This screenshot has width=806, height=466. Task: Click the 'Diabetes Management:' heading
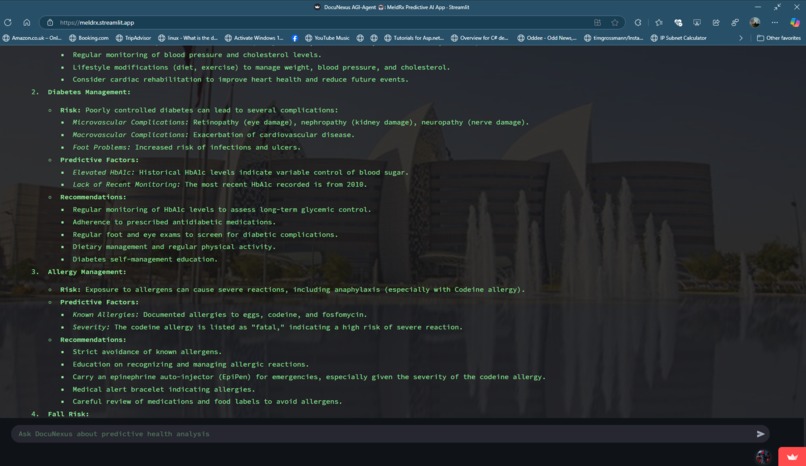pyautogui.click(x=89, y=92)
